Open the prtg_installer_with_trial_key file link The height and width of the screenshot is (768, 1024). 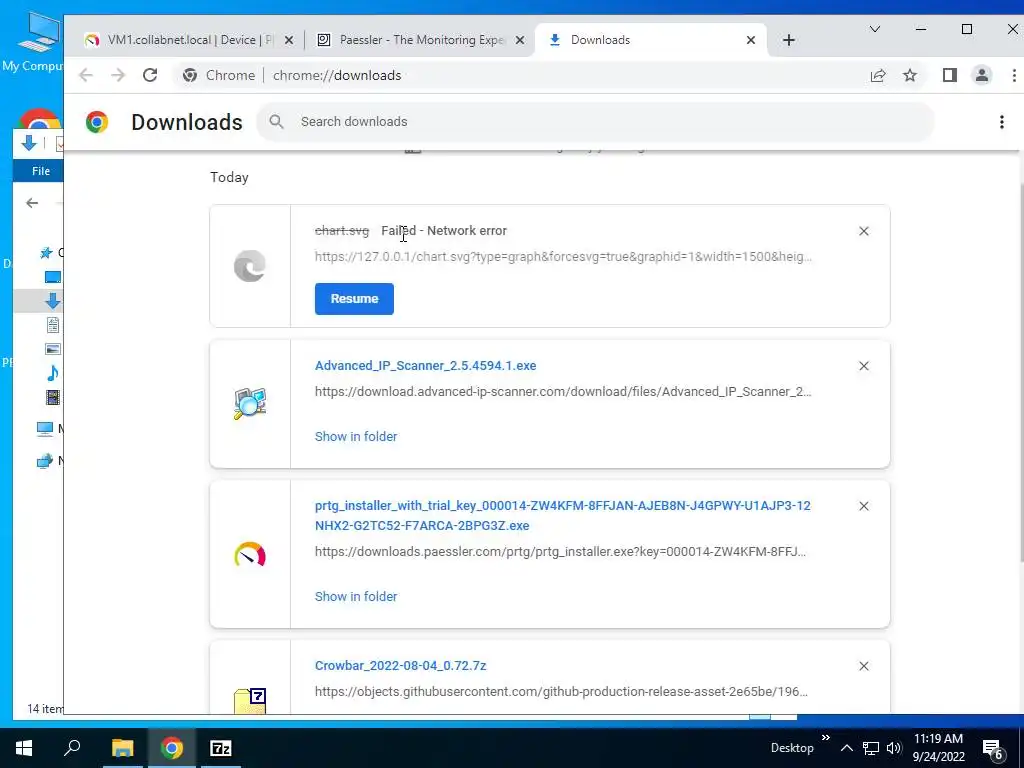[x=562, y=515]
